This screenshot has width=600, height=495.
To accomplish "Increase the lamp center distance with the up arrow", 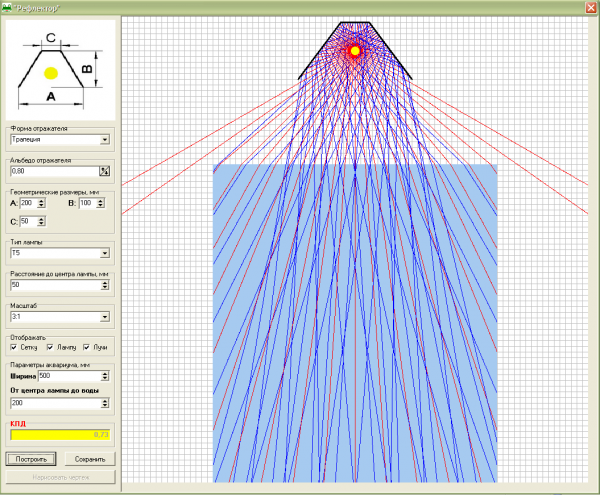I will pos(105,282).
